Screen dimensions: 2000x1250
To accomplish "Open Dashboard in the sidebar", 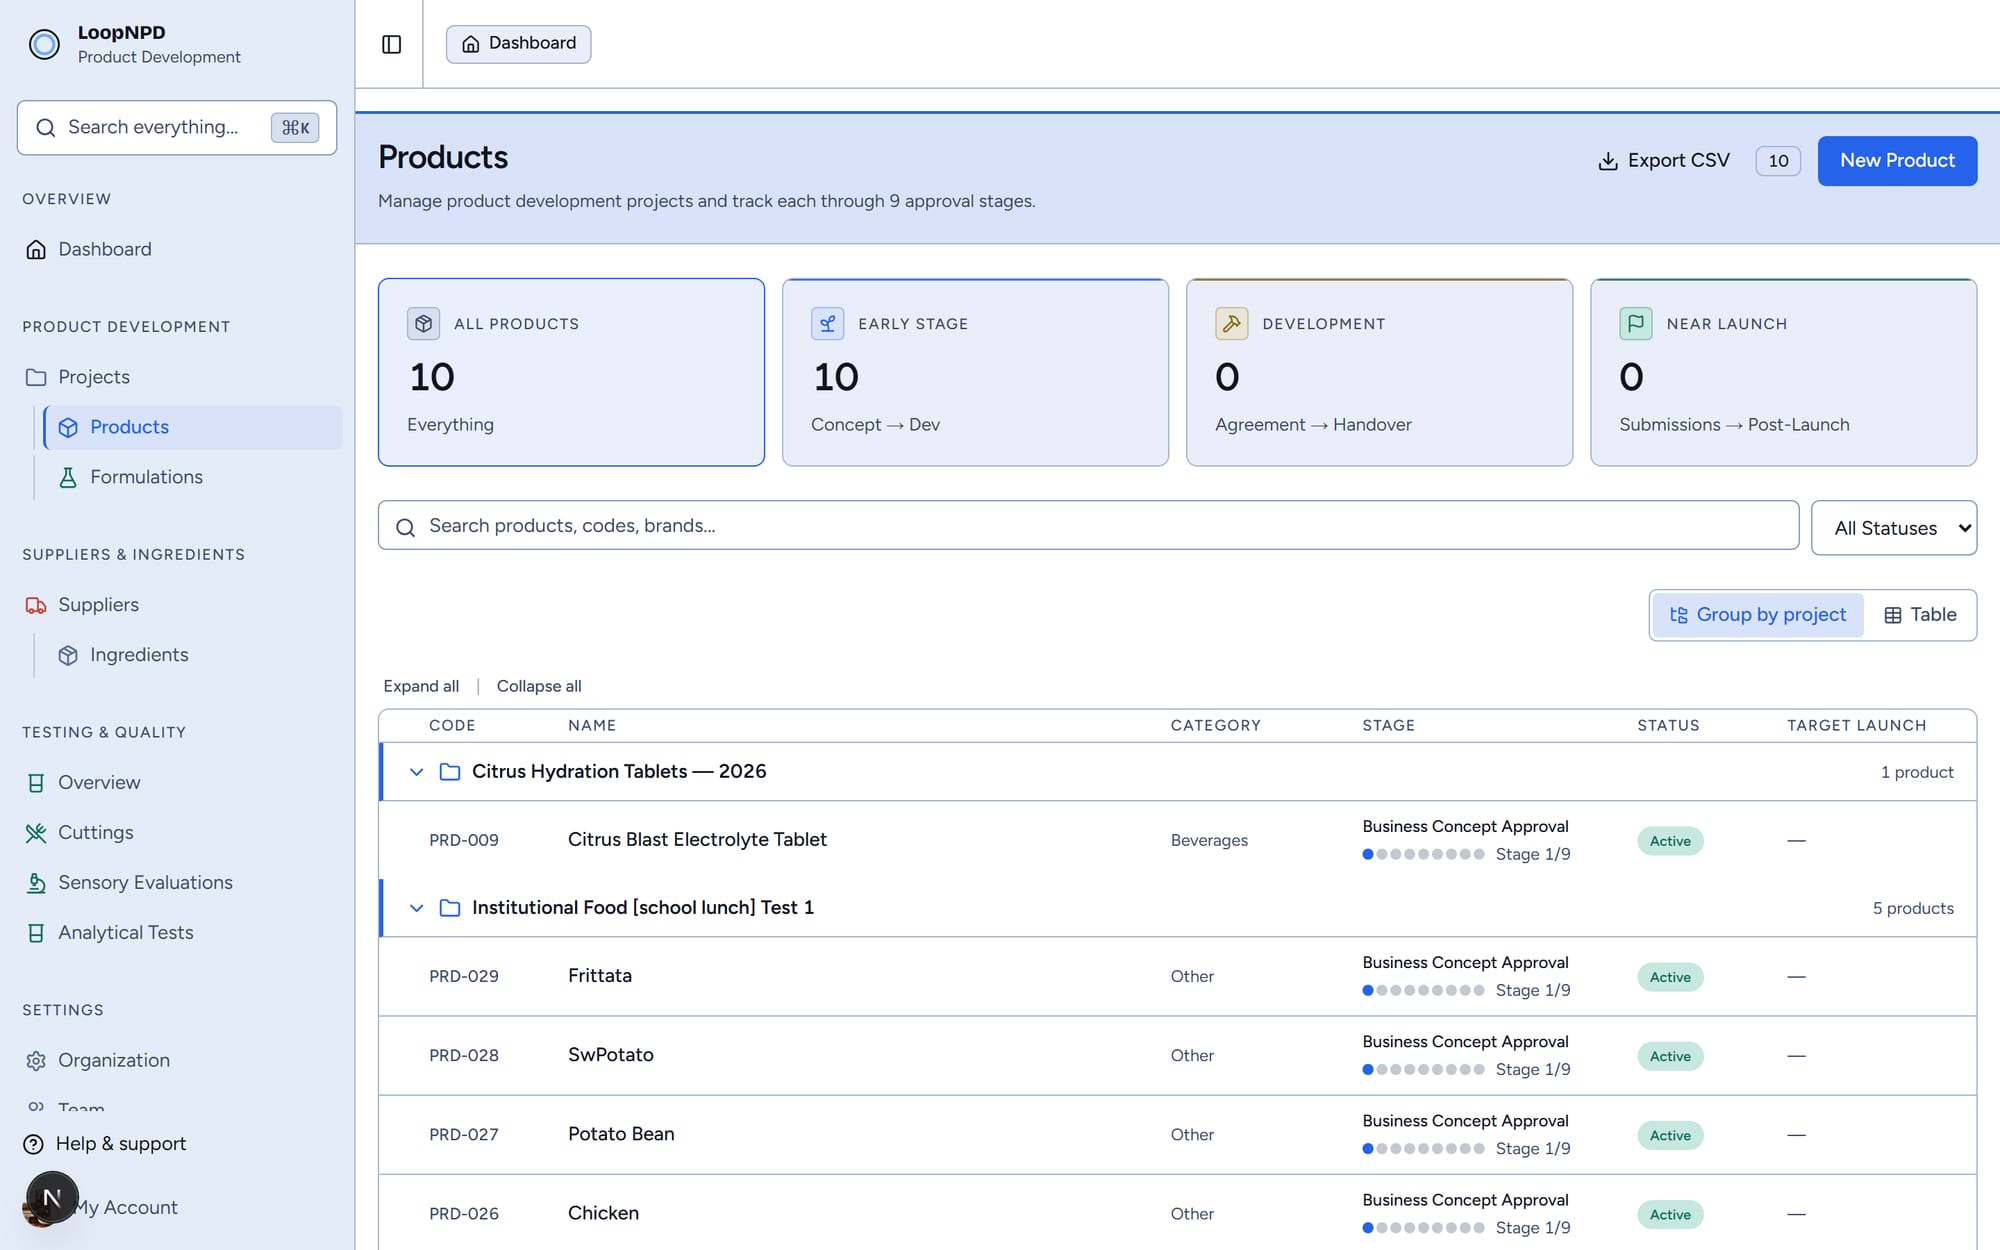I will point(178,249).
